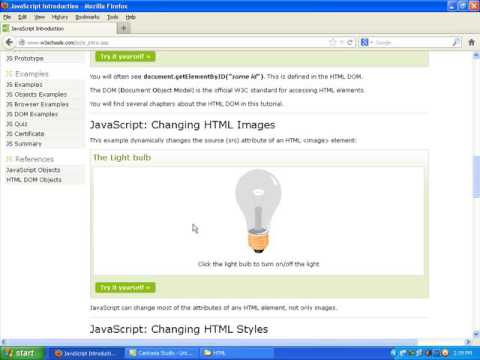Screen dimensions: 480x360
Task: Switch to the JavaScript Introduction tab
Action: 59,28
